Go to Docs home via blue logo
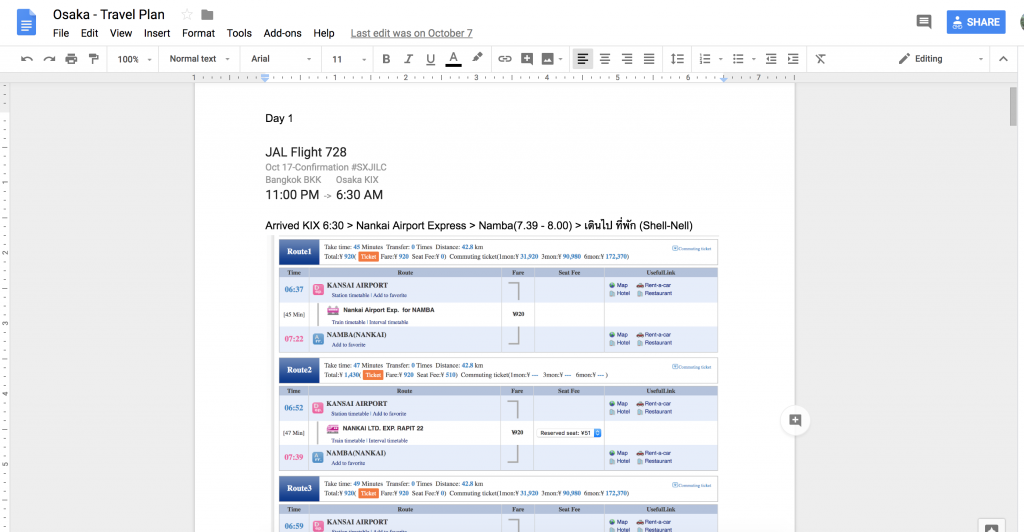Screen dimensions: 1024x532 point(25,22)
